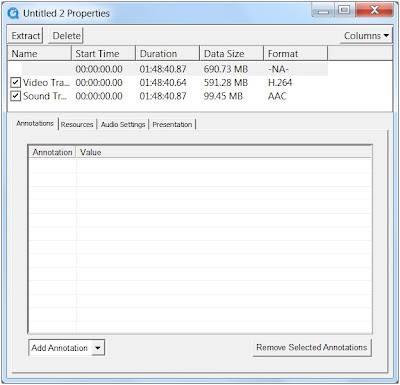The width and height of the screenshot is (400, 385).
Task: Click the -NA- format cell
Action: click(x=278, y=69)
